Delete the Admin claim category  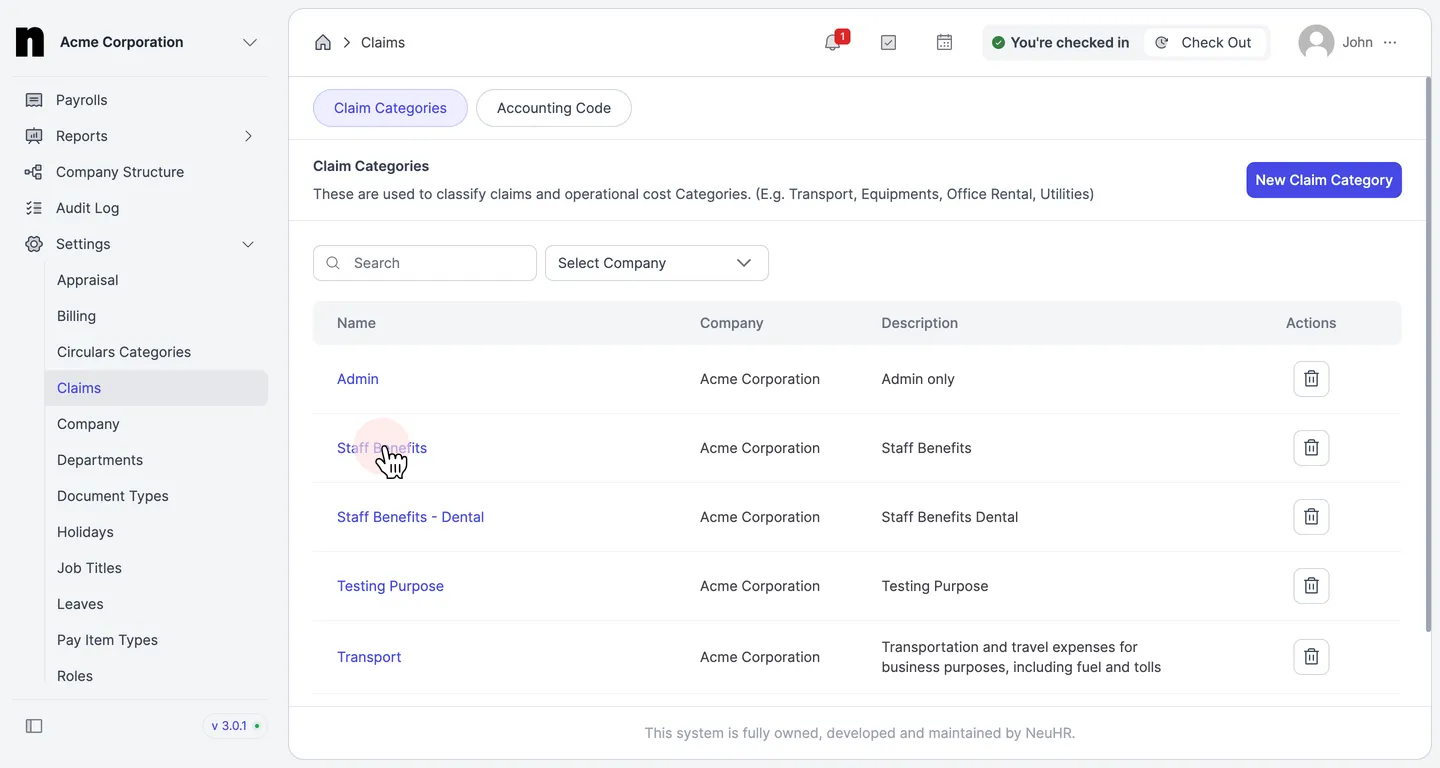[1311, 379]
